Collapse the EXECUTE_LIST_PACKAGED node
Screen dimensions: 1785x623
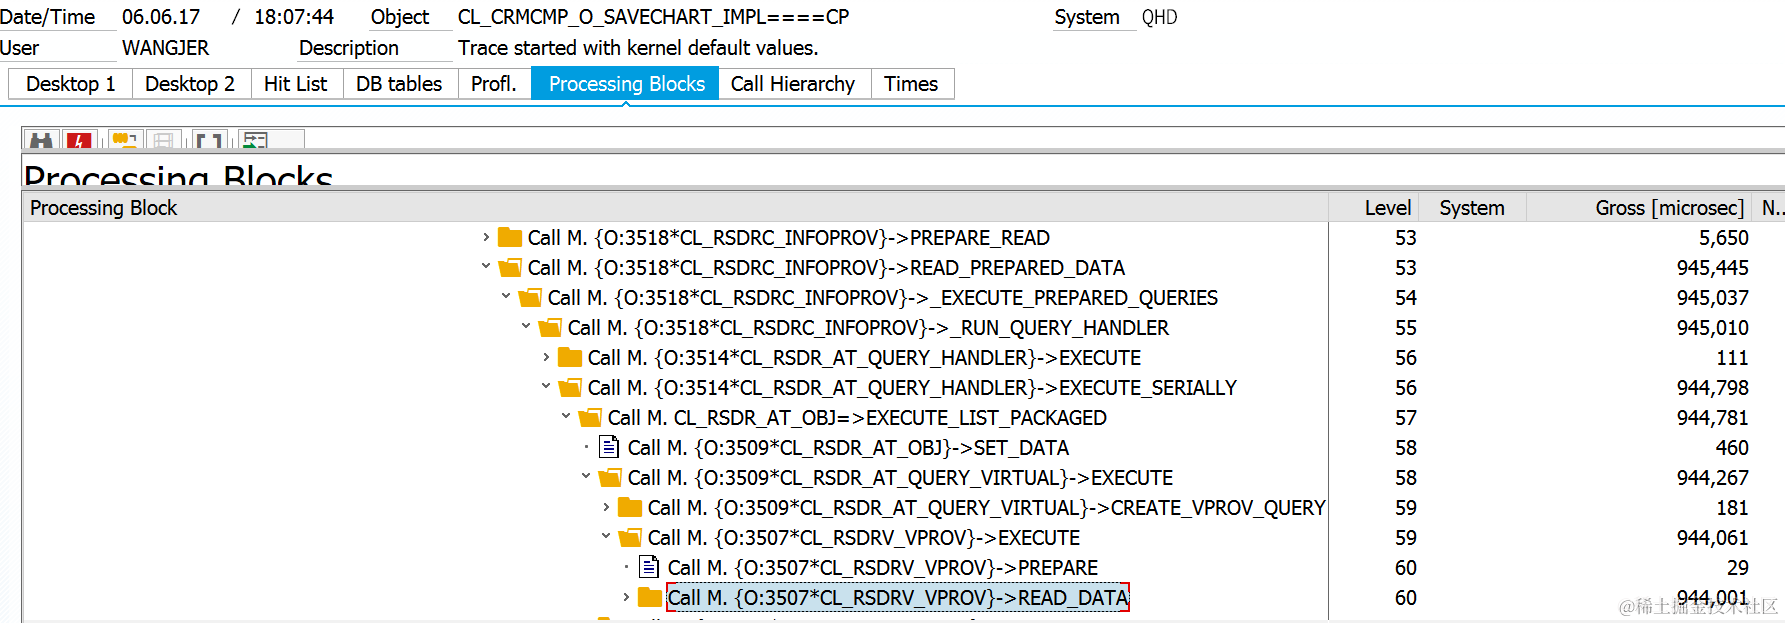point(566,416)
